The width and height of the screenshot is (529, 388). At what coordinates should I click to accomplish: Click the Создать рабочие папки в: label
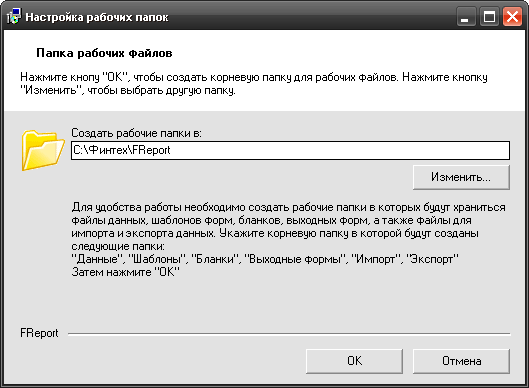[136, 133]
